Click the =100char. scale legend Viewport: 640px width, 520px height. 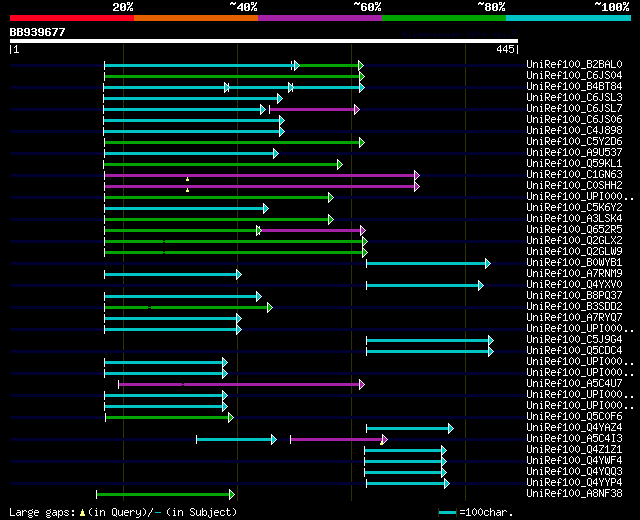point(476,512)
